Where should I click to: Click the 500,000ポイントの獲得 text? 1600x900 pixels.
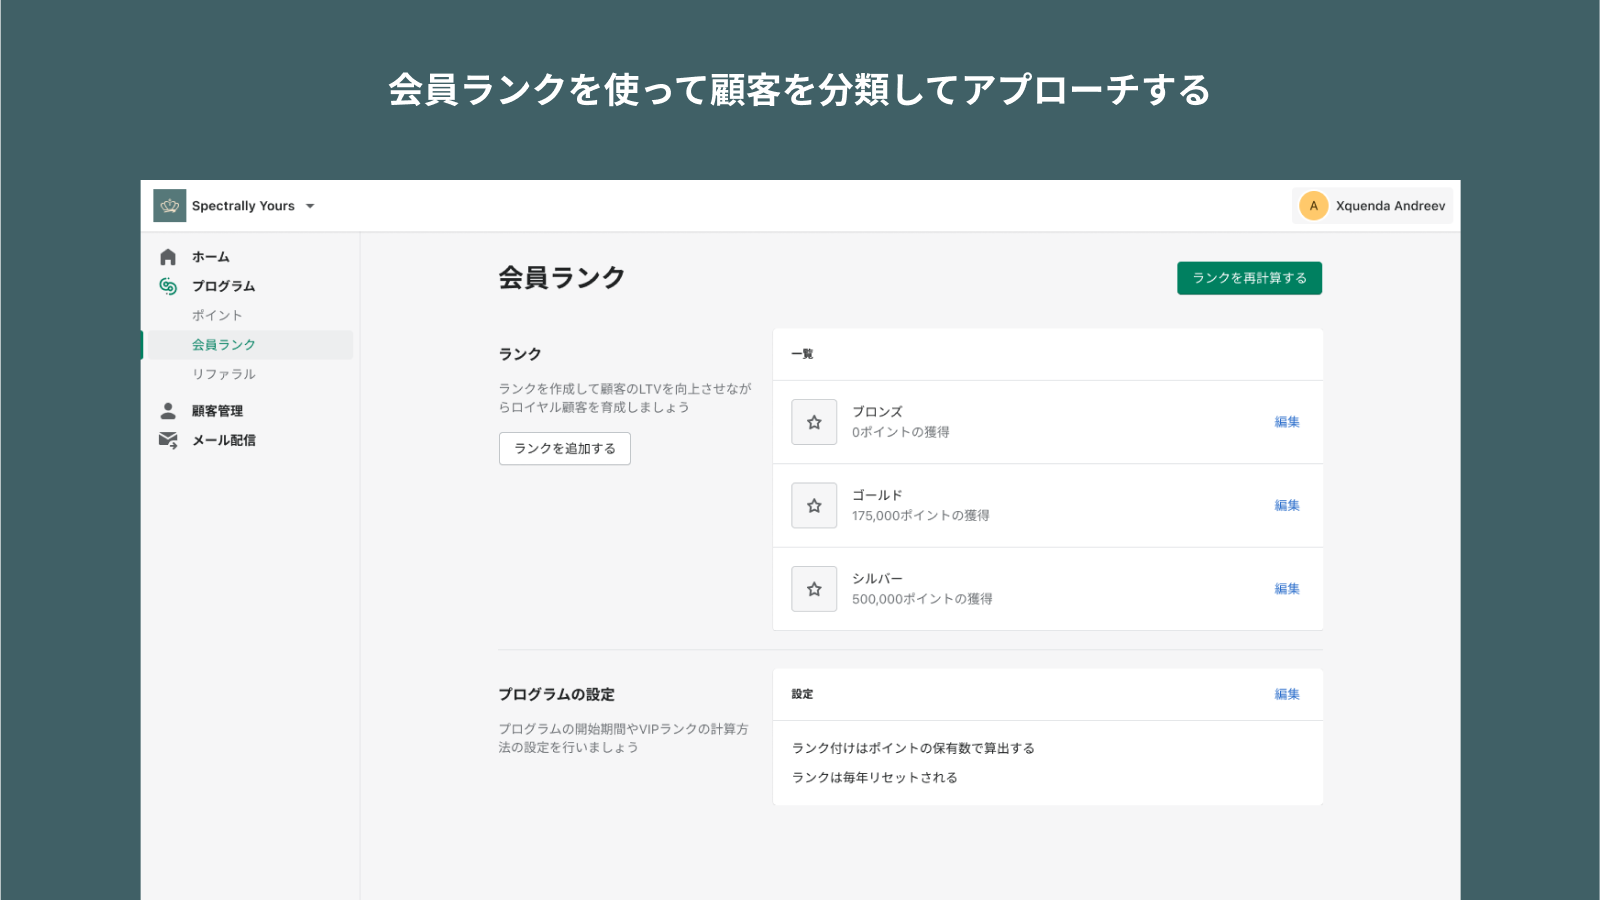click(922, 599)
